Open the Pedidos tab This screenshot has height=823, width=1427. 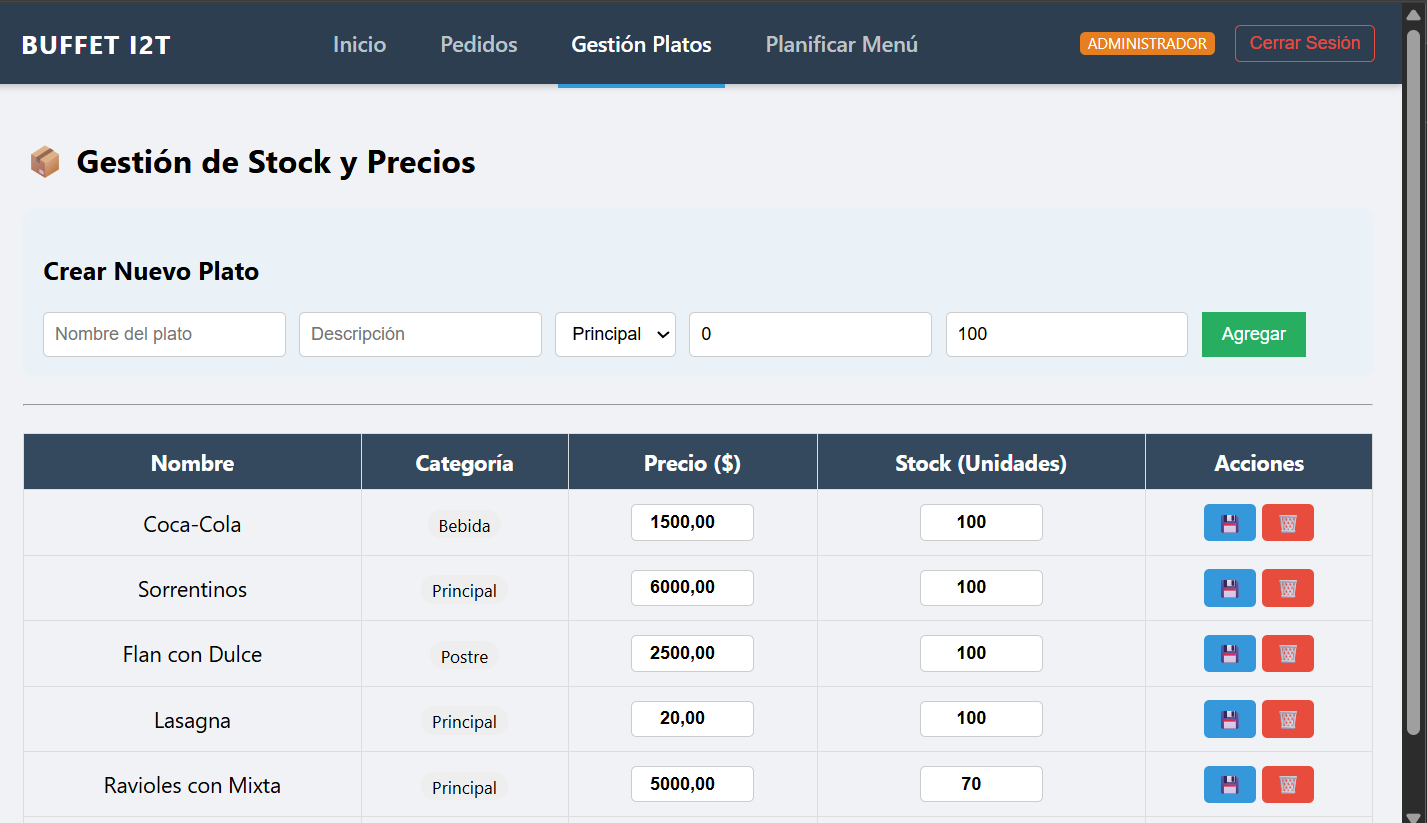(x=479, y=44)
